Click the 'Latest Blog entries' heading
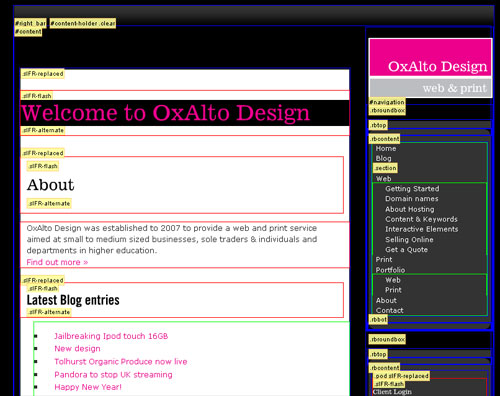Image resolution: width=500 pixels, height=396 pixels. 73,300
